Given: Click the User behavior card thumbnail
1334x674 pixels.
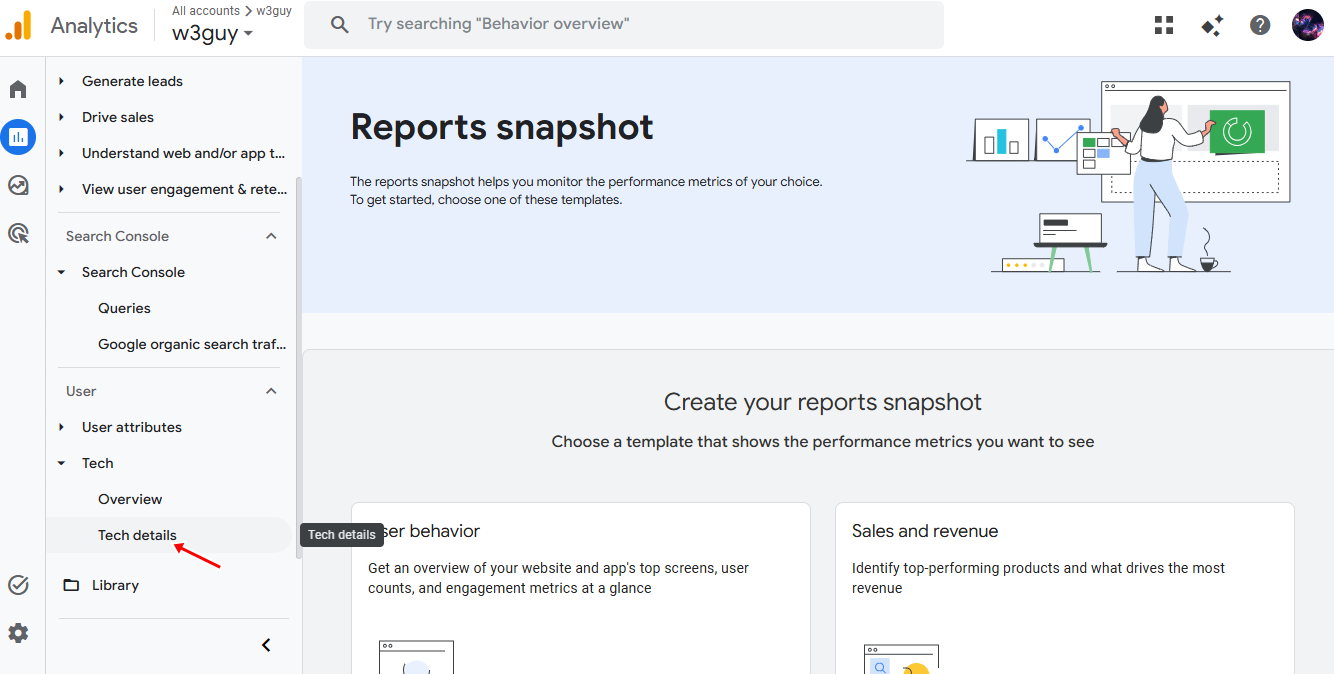Looking at the screenshot, I should pyautogui.click(x=416, y=657).
